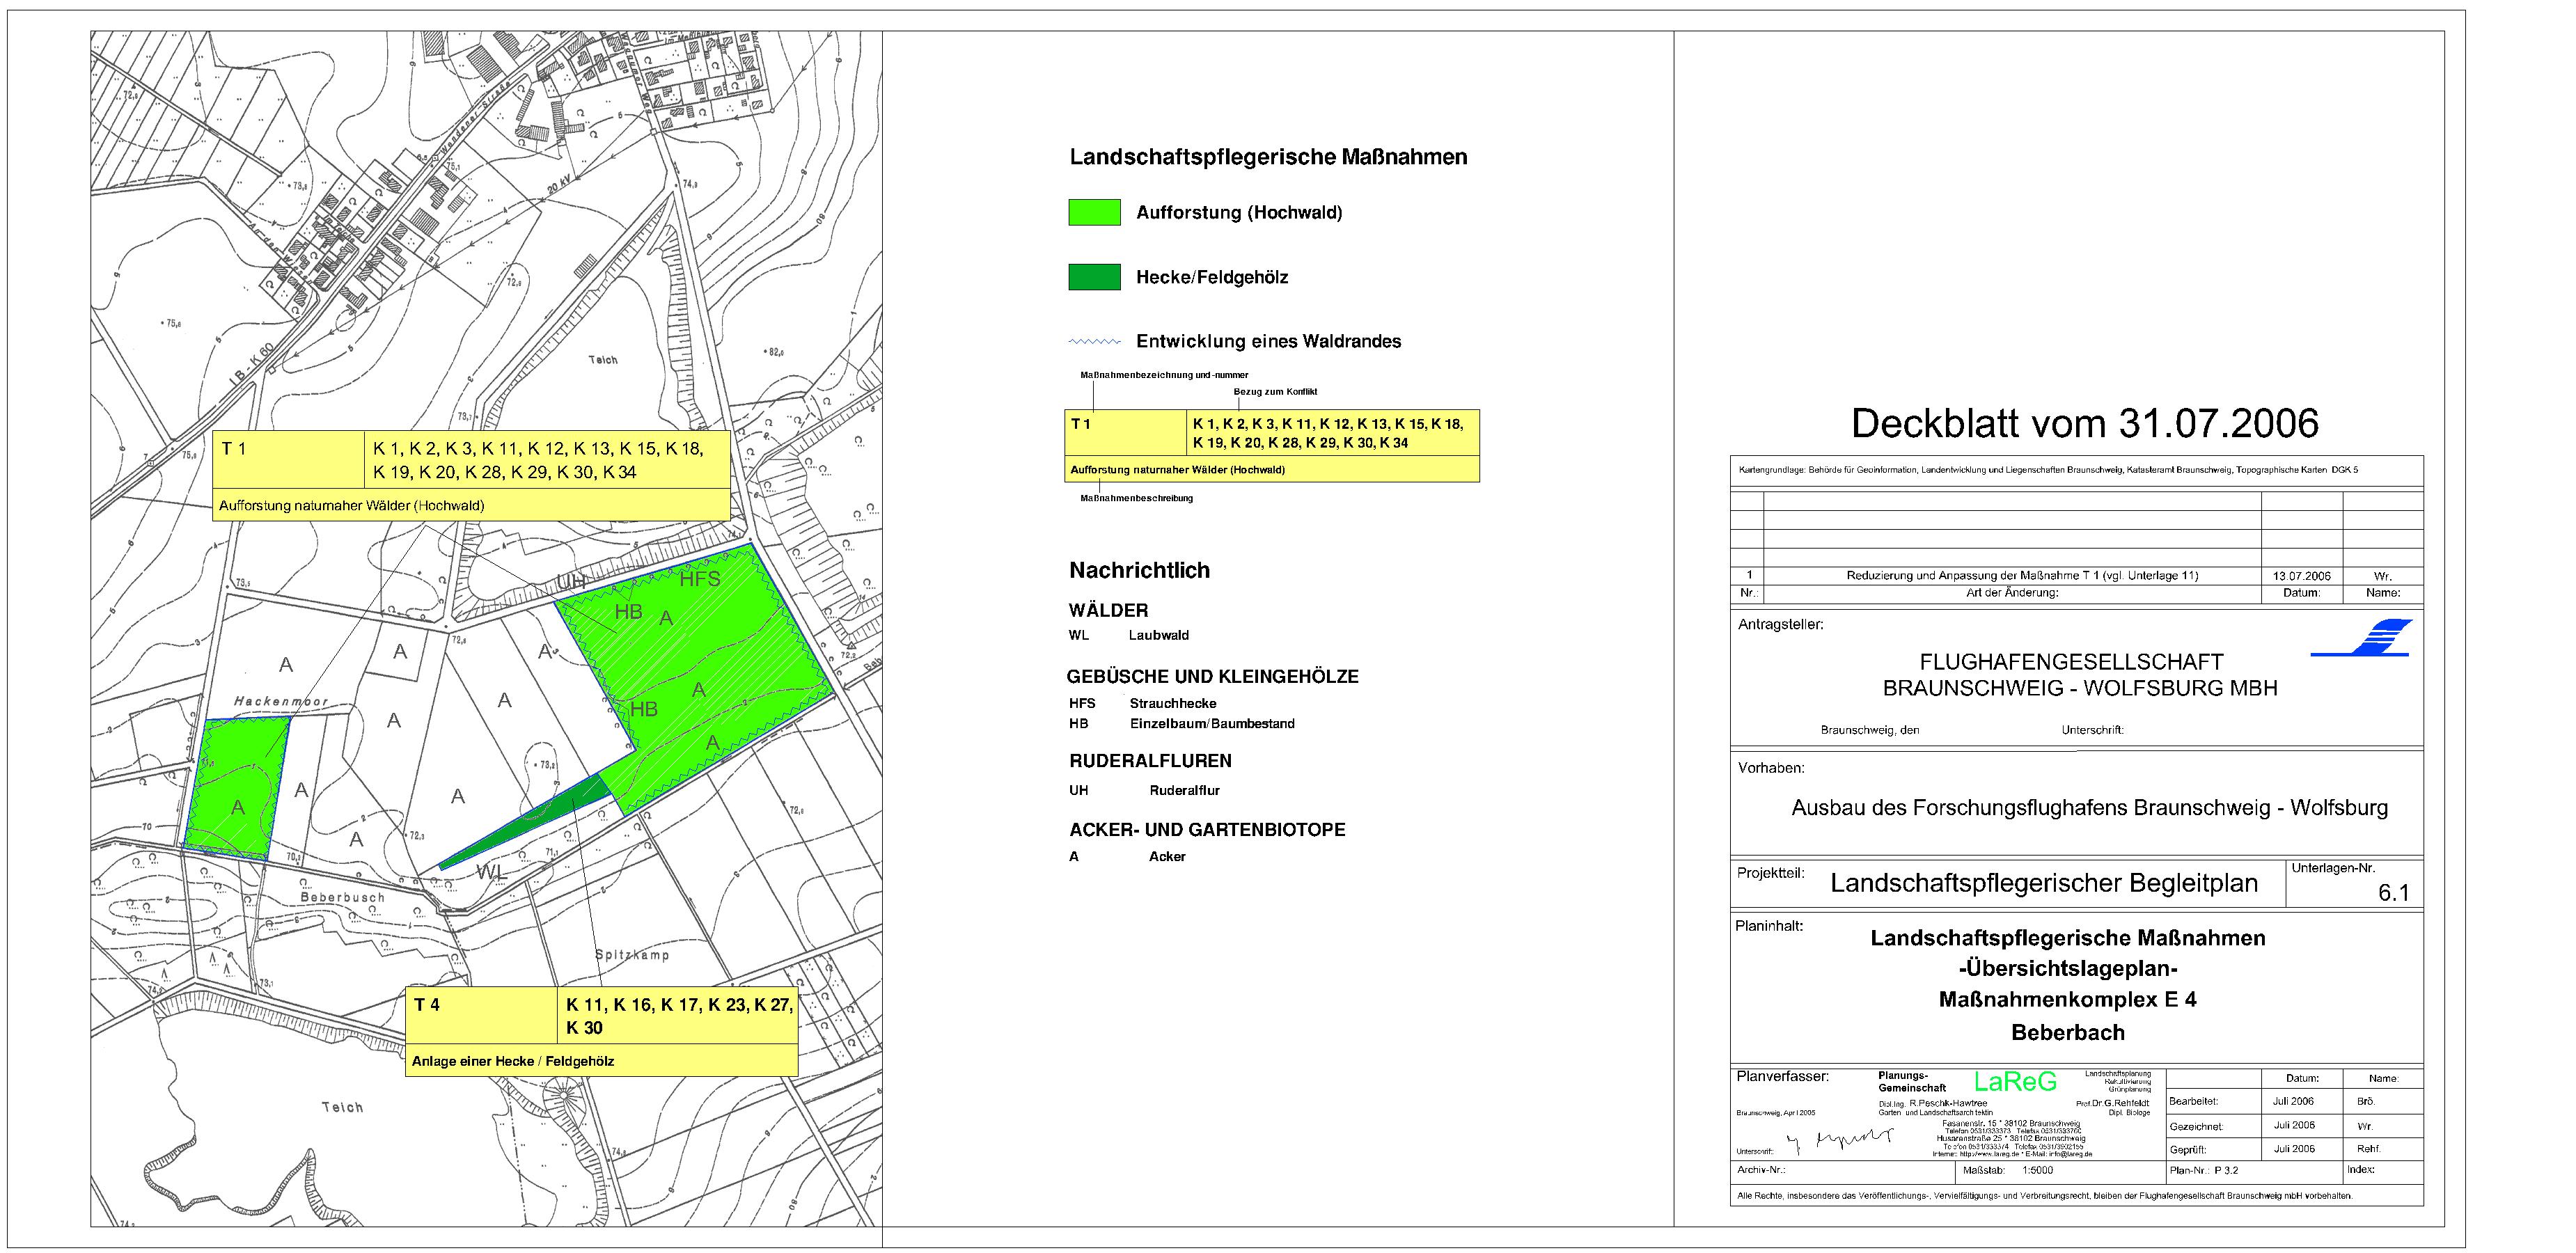Select the 'Bezug zum Konflikt' legend annotation
Viewport: 2576px width, 1253px height.
pyautogui.click(x=1275, y=392)
